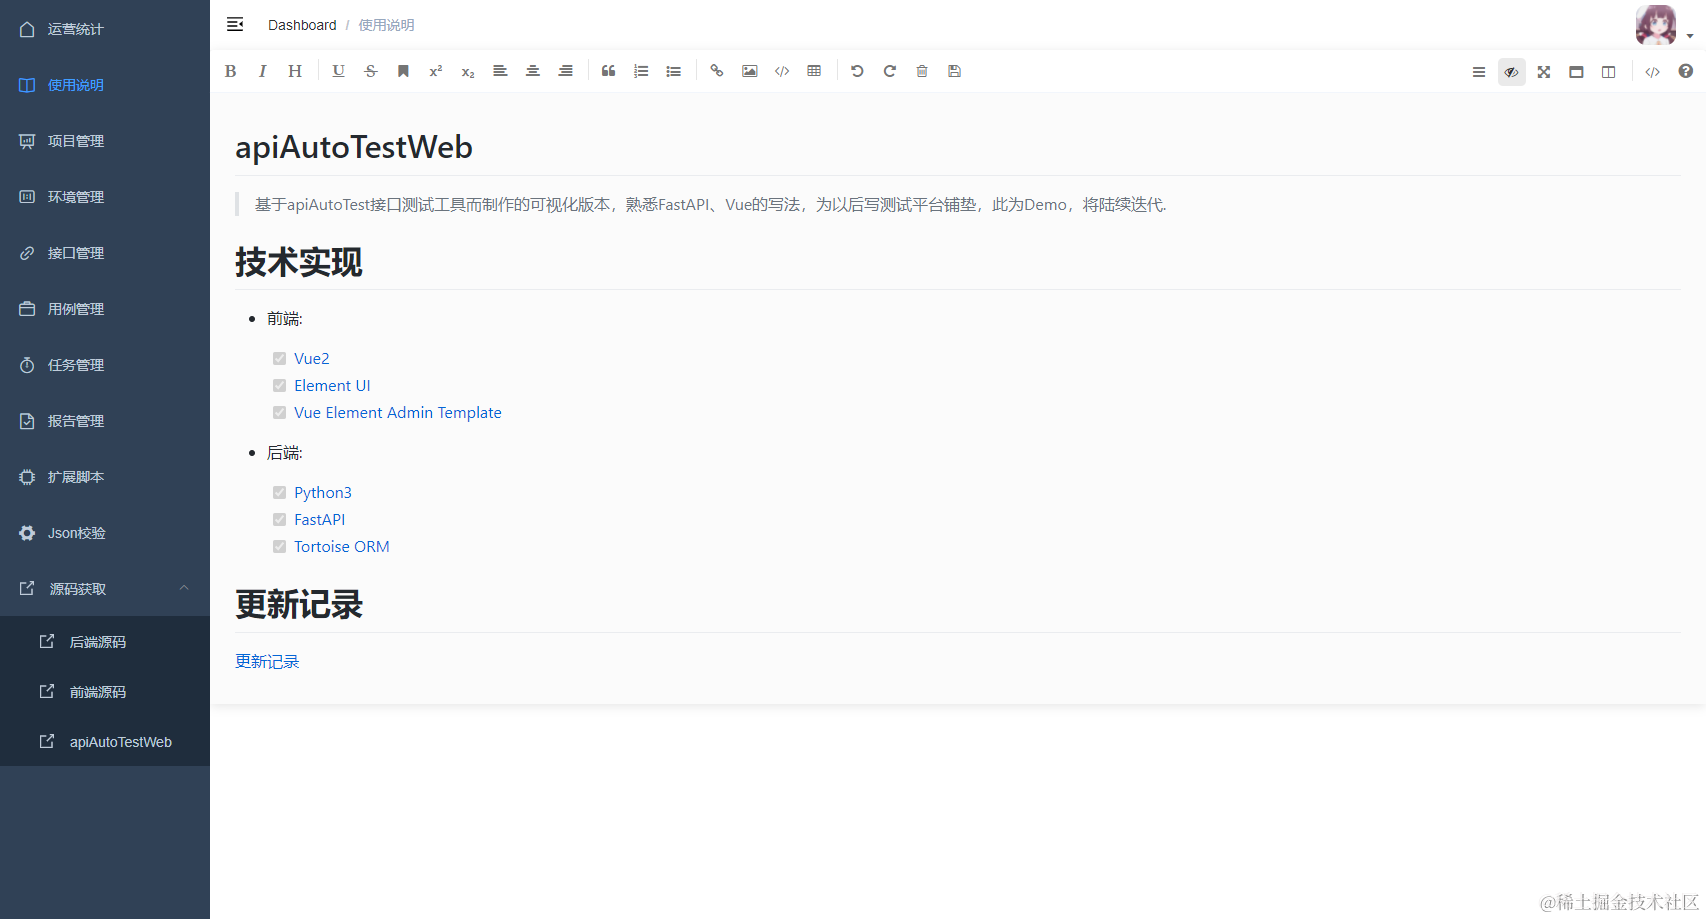This screenshot has width=1706, height=919.
Task: Toggle preview mode eye icon
Action: tap(1511, 72)
